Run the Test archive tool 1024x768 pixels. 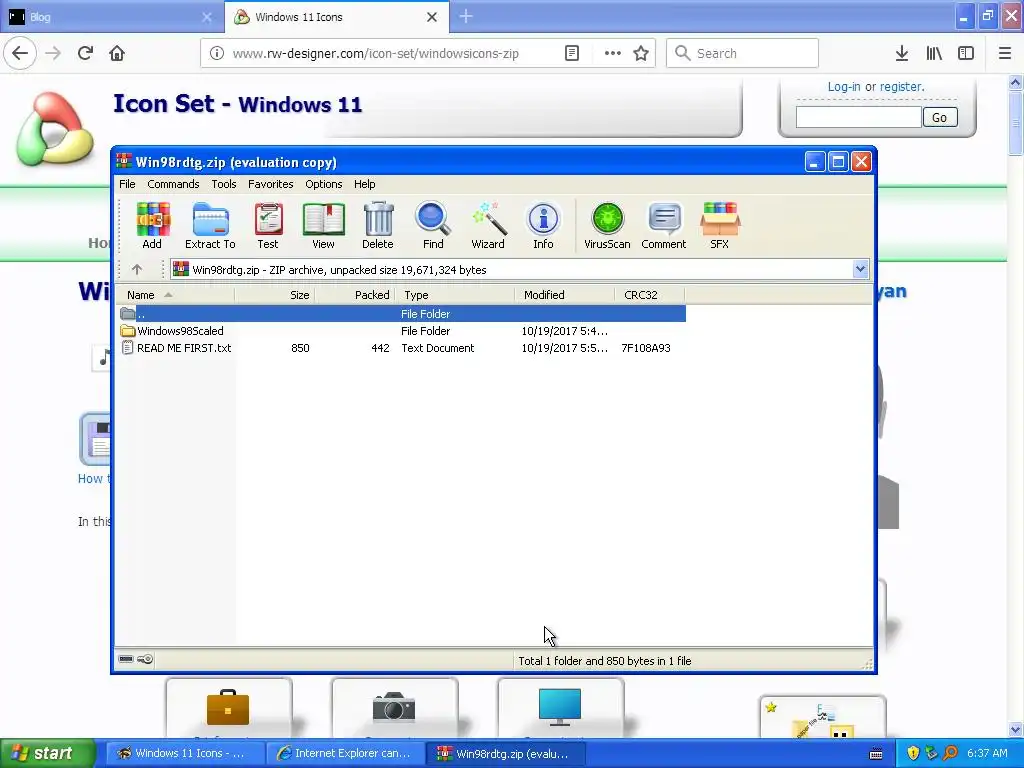coord(268,225)
